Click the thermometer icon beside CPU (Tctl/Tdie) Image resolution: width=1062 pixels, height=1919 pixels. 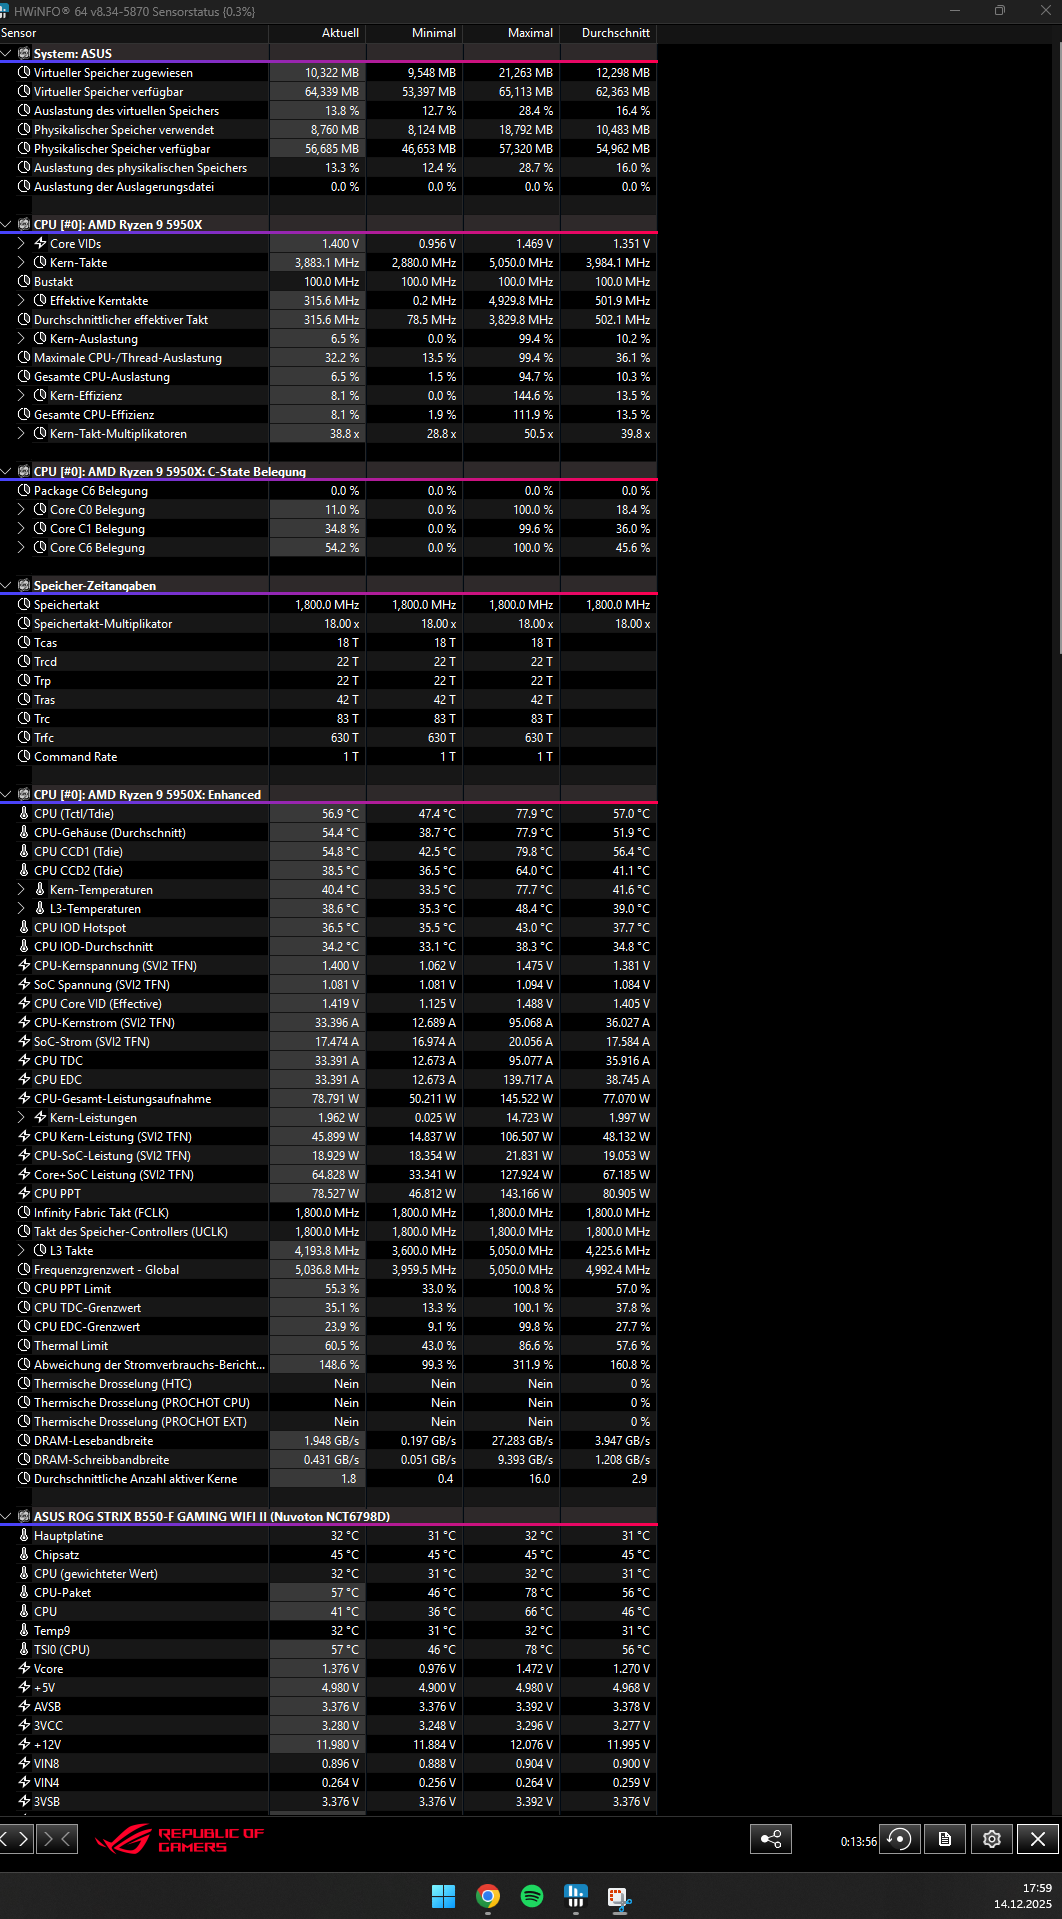(24, 814)
